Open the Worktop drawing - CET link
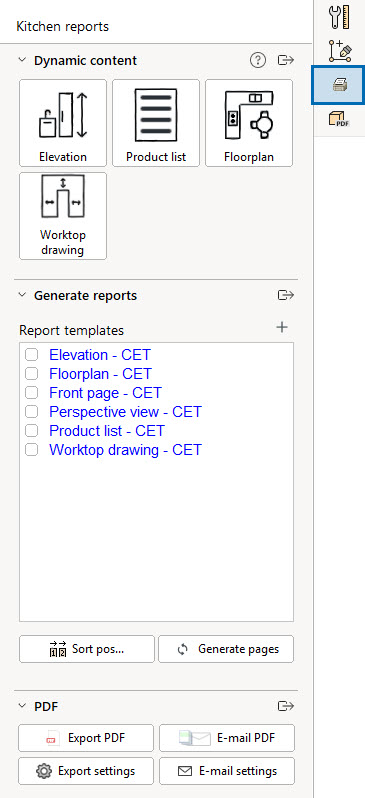This screenshot has width=365, height=798. 125,450
